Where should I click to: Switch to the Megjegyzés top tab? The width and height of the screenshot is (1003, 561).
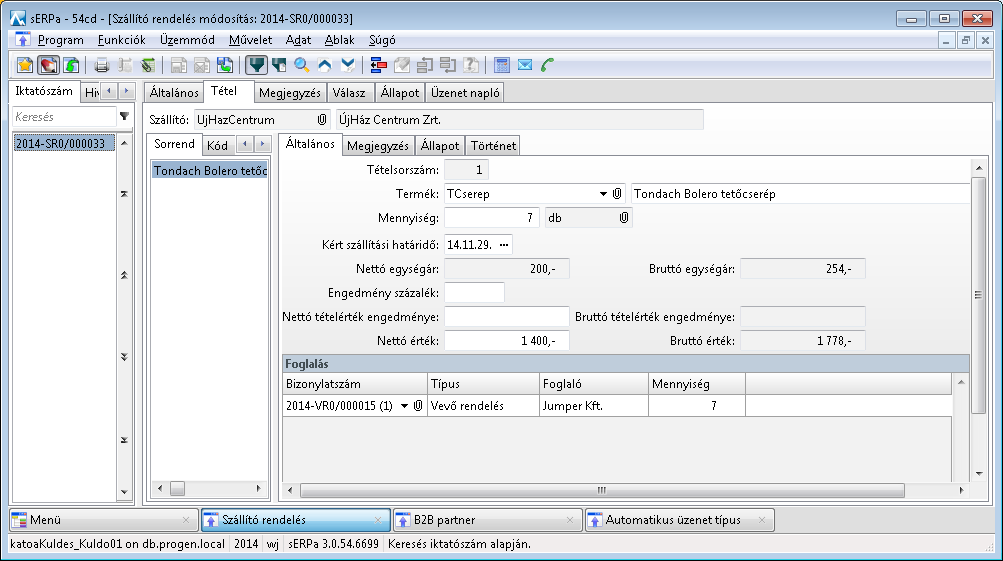(289, 93)
